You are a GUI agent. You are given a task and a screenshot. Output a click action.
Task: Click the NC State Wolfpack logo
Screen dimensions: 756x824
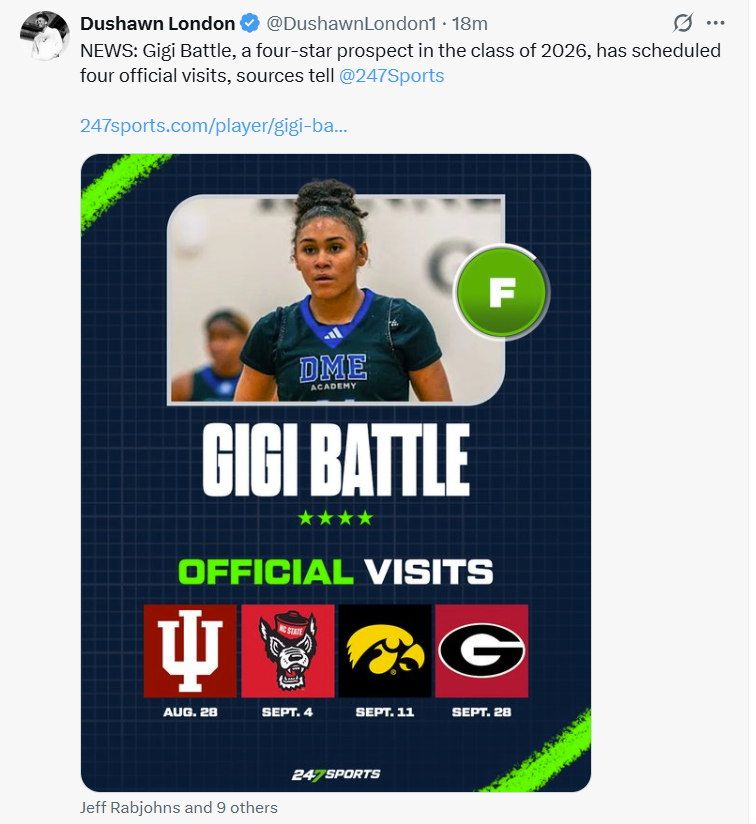pos(287,650)
